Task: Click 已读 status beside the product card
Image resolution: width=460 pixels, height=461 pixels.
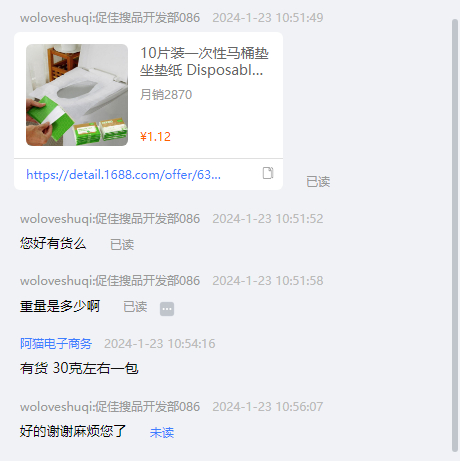Action: click(318, 182)
